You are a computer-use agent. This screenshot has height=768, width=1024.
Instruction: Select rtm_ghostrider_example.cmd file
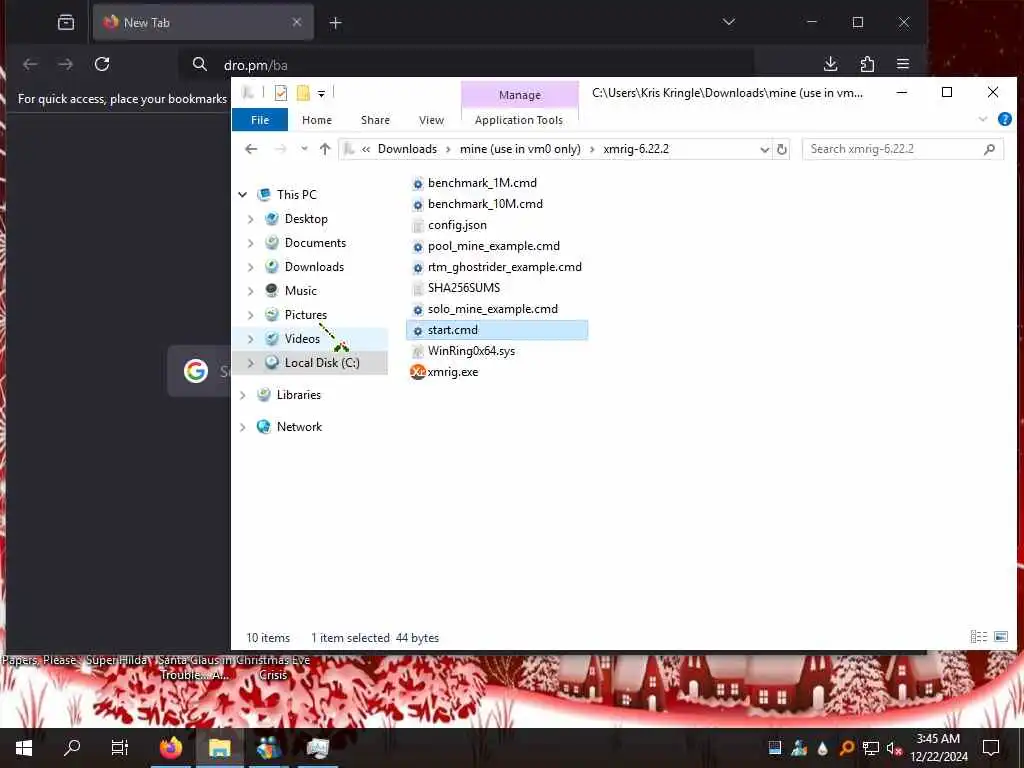pyautogui.click(x=504, y=267)
